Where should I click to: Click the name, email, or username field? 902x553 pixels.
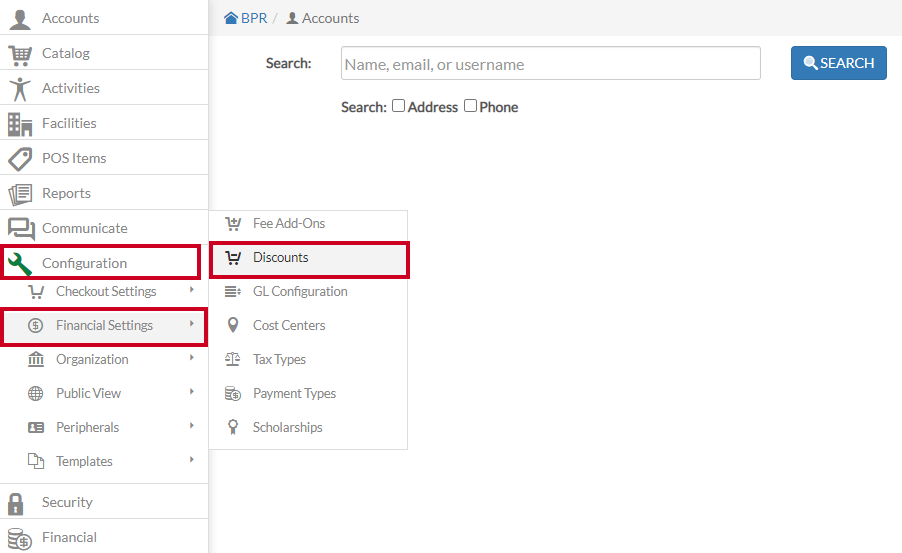(551, 63)
